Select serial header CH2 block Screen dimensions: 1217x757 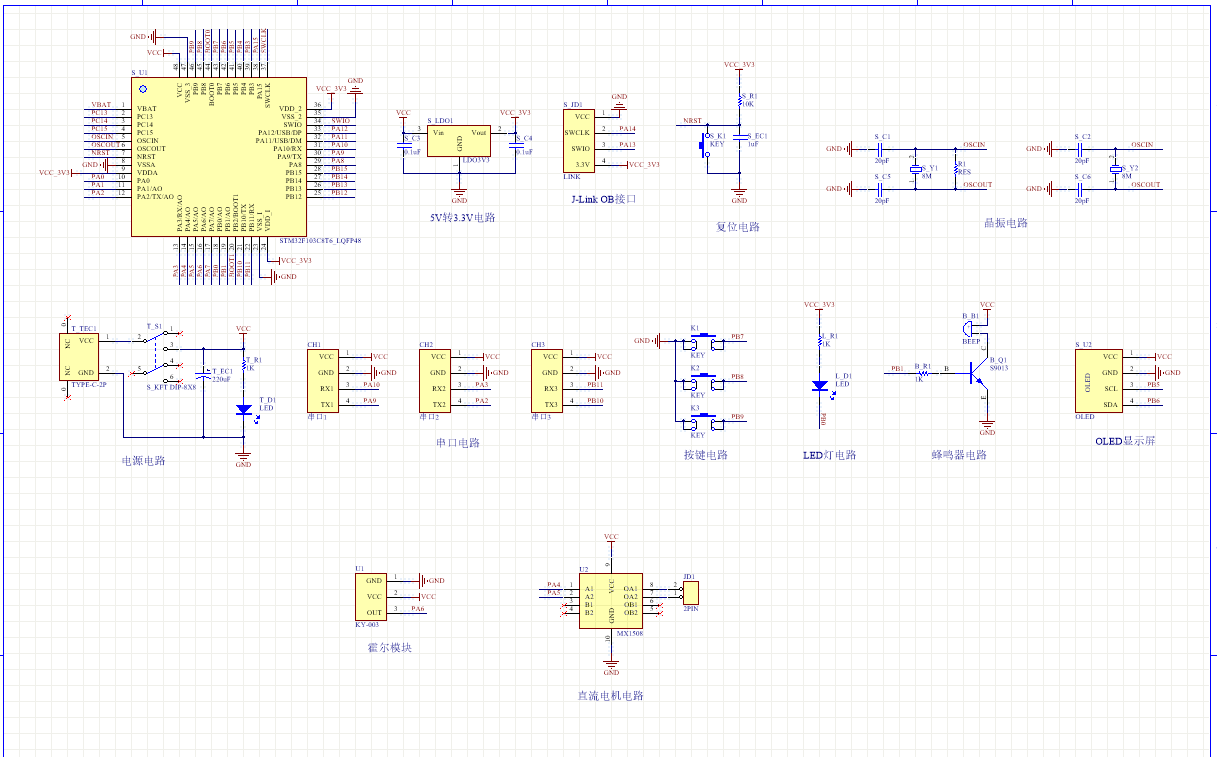pos(435,380)
